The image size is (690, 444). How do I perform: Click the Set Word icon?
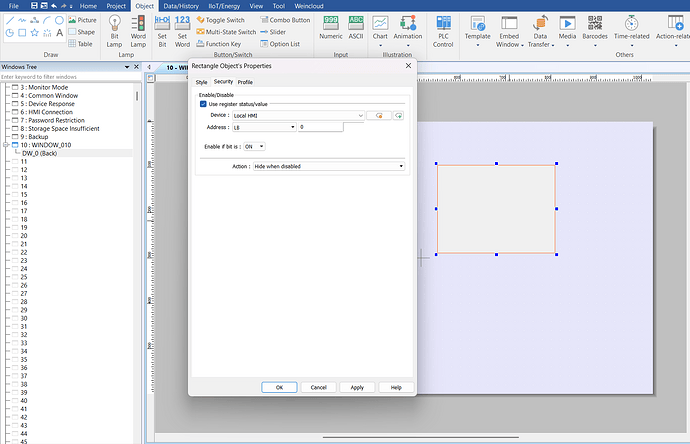click(x=182, y=30)
